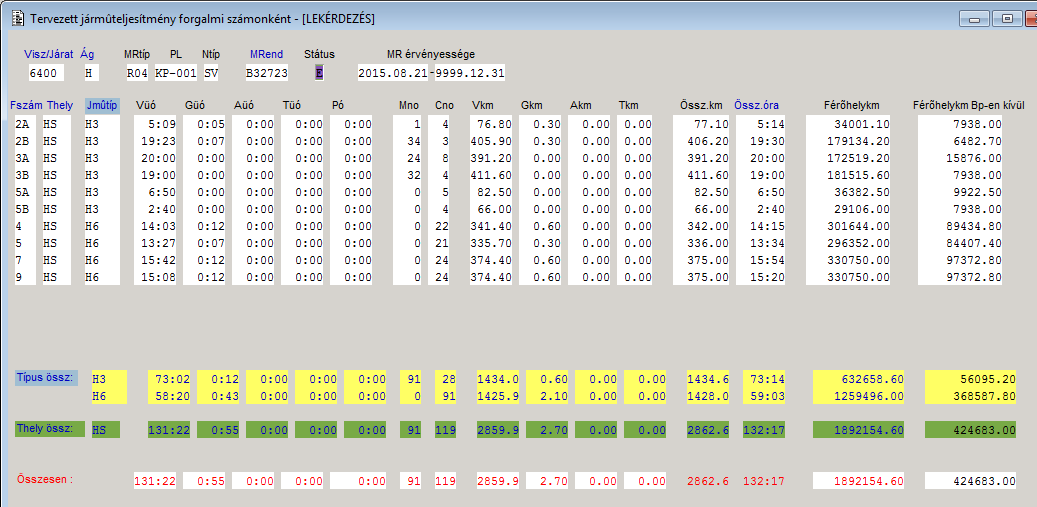Click the MRtíp field showing R04
1037x507 pixels.
[x=138, y=73]
